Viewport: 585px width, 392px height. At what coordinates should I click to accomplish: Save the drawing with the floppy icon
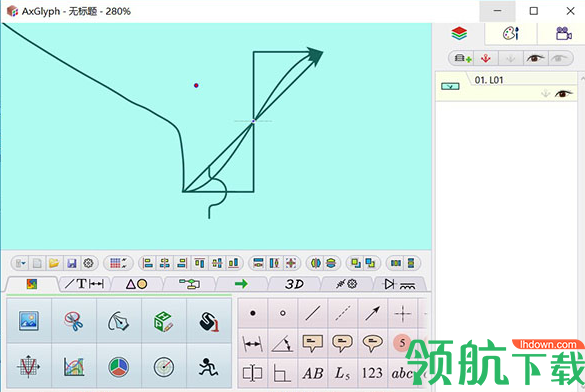tap(71, 263)
